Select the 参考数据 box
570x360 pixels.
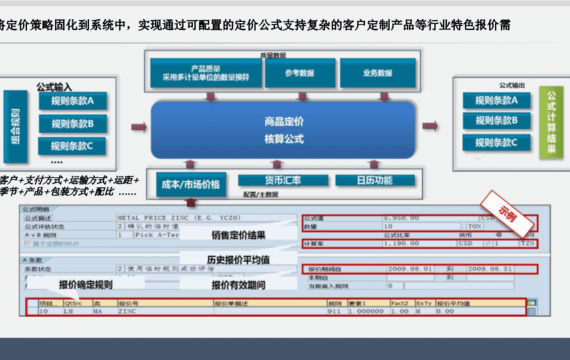[300, 73]
